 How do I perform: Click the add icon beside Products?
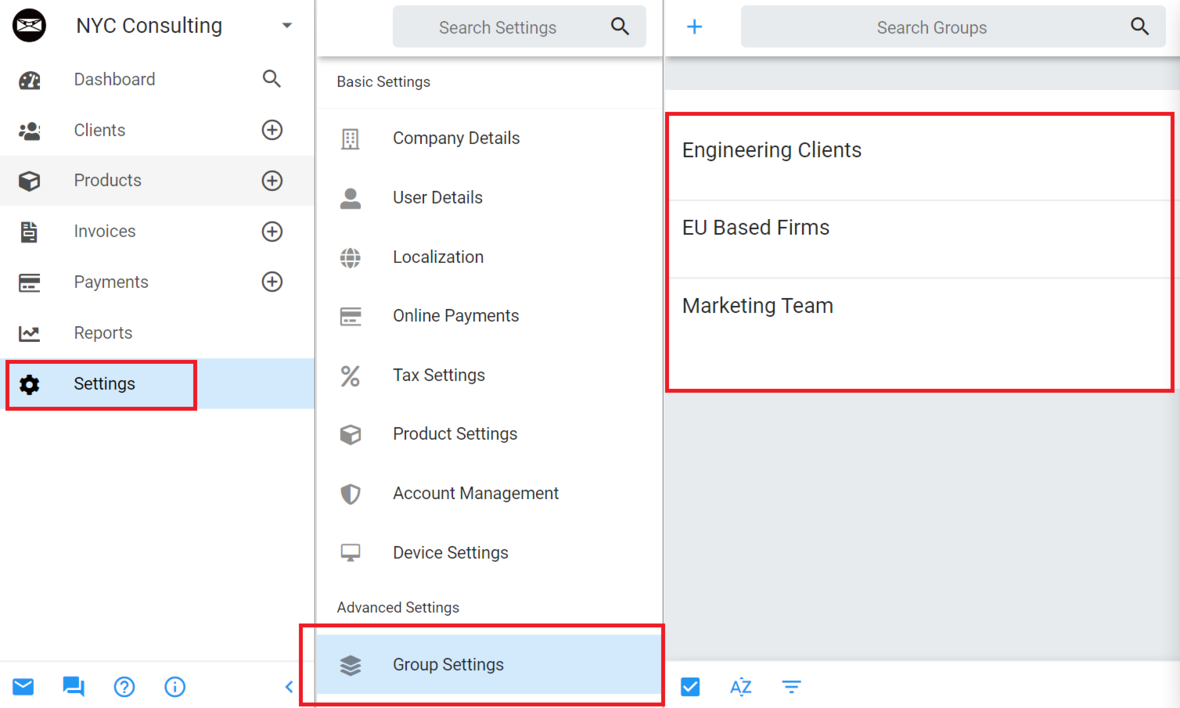coord(272,181)
